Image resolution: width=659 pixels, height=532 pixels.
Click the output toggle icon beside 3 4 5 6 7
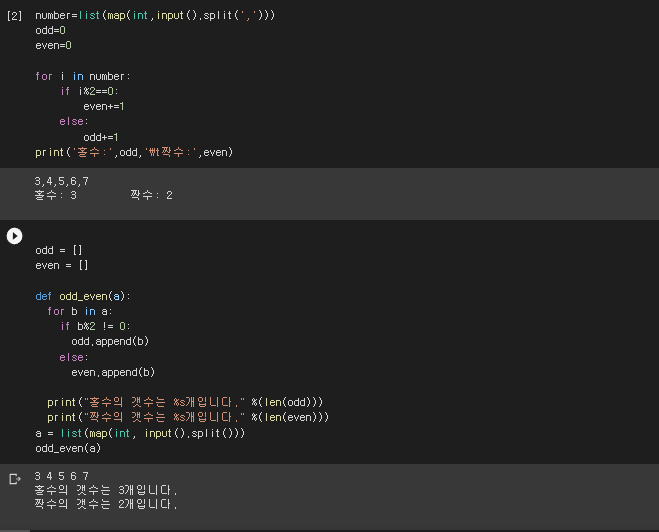click(15, 479)
